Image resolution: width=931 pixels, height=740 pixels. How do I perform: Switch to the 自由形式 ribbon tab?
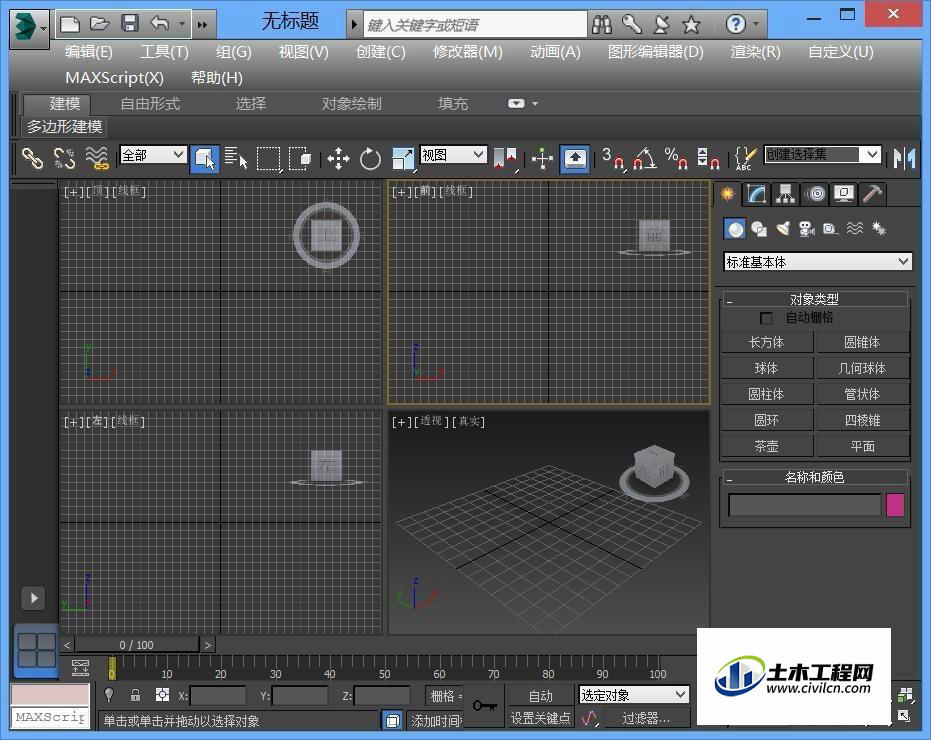tap(150, 104)
